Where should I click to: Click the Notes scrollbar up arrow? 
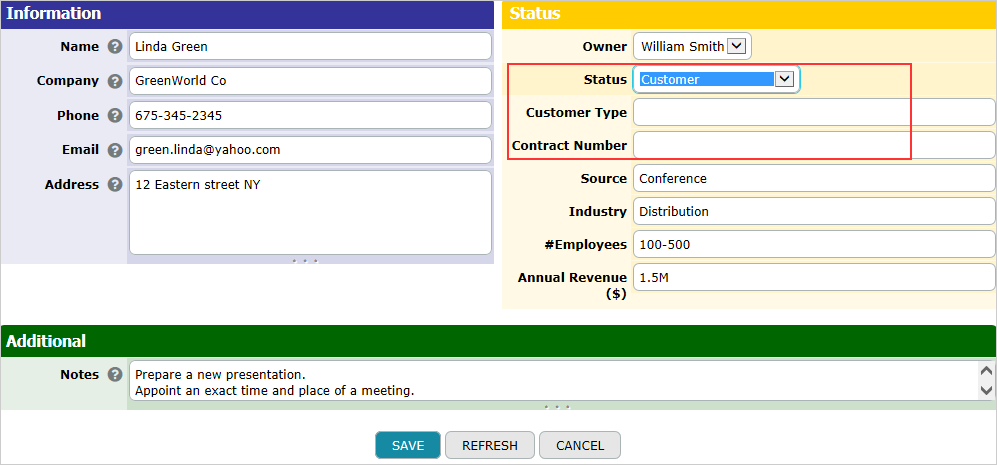tap(986, 371)
